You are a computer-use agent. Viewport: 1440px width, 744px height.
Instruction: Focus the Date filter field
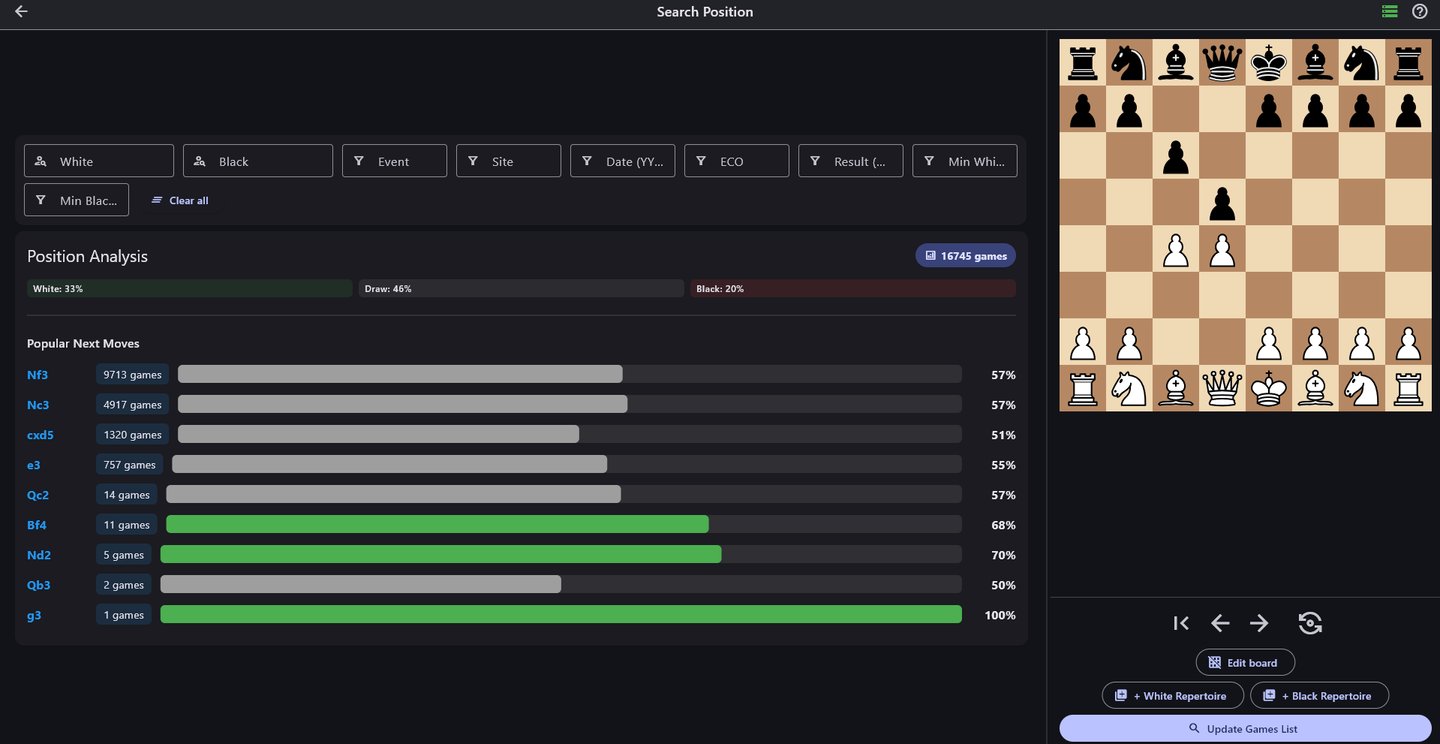click(x=622, y=161)
